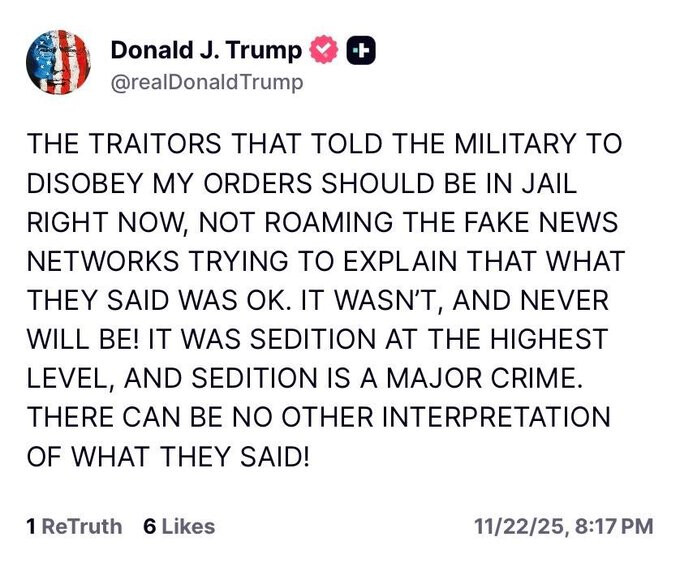This screenshot has width=680, height=567.
Task: Click the bold number 6 beside Likes
Action: pyautogui.click(x=149, y=525)
